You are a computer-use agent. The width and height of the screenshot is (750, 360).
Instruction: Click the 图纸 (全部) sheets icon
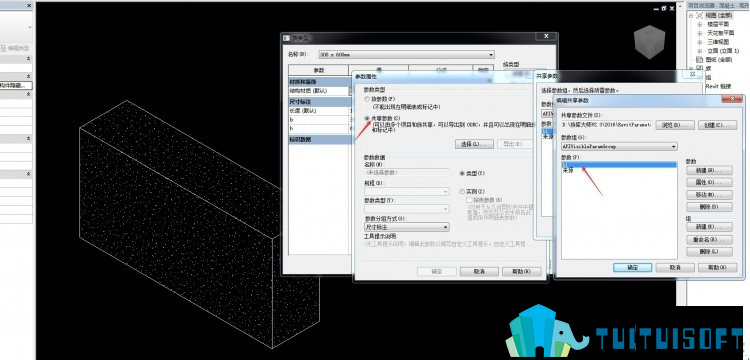pos(699,60)
